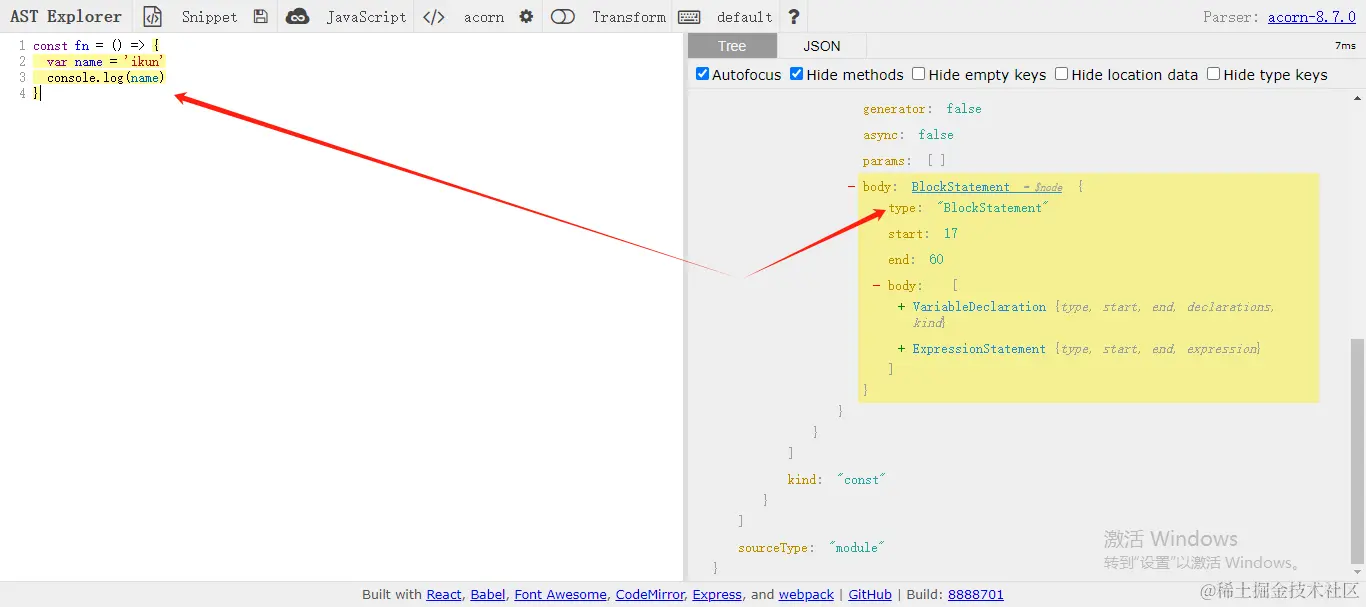Click the 7ms parse time label
The height and width of the screenshot is (607, 1366).
(1345, 46)
